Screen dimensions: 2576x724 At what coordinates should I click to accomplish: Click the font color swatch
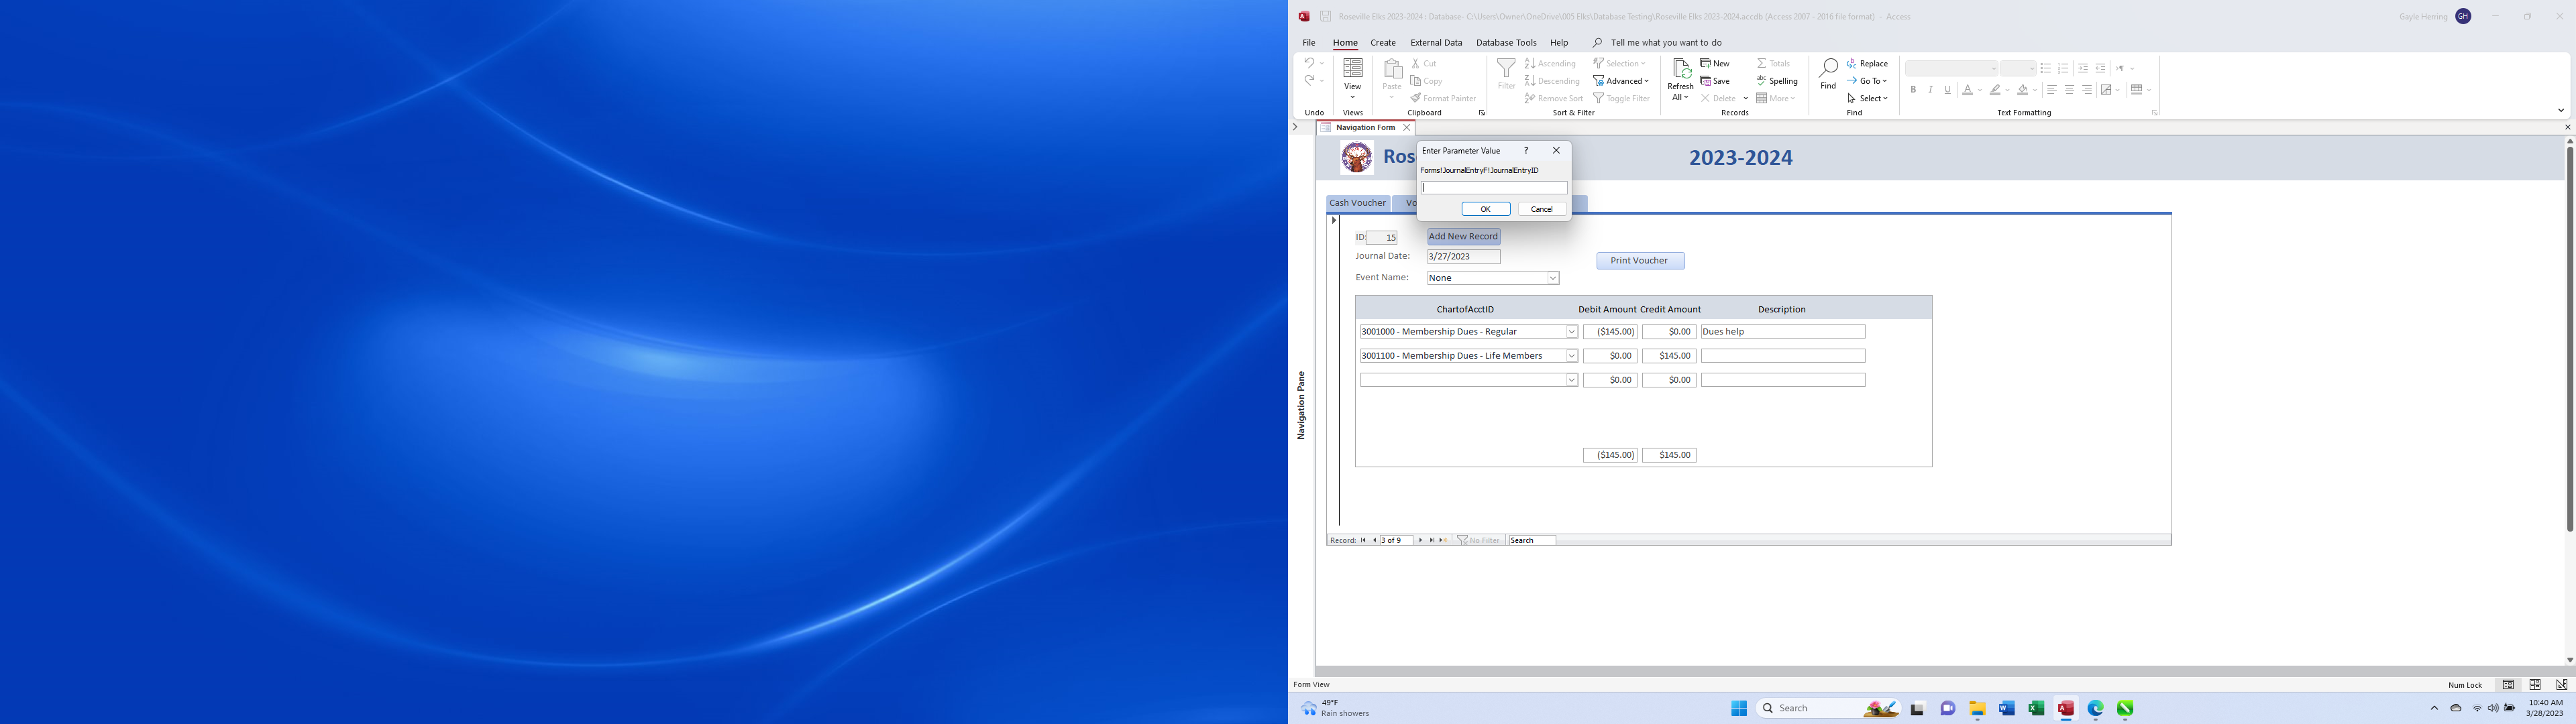click(x=1966, y=89)
